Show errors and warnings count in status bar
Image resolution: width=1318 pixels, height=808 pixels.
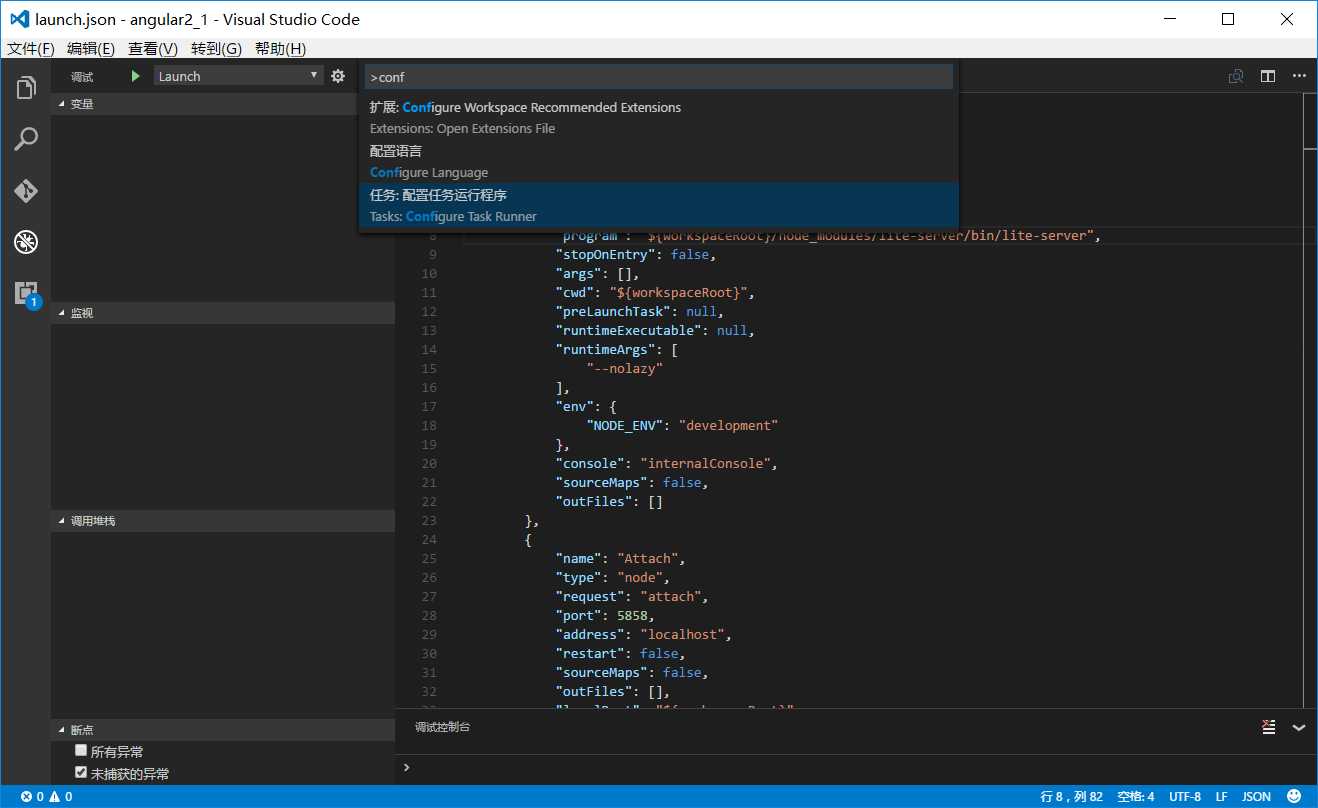[46, 797]
